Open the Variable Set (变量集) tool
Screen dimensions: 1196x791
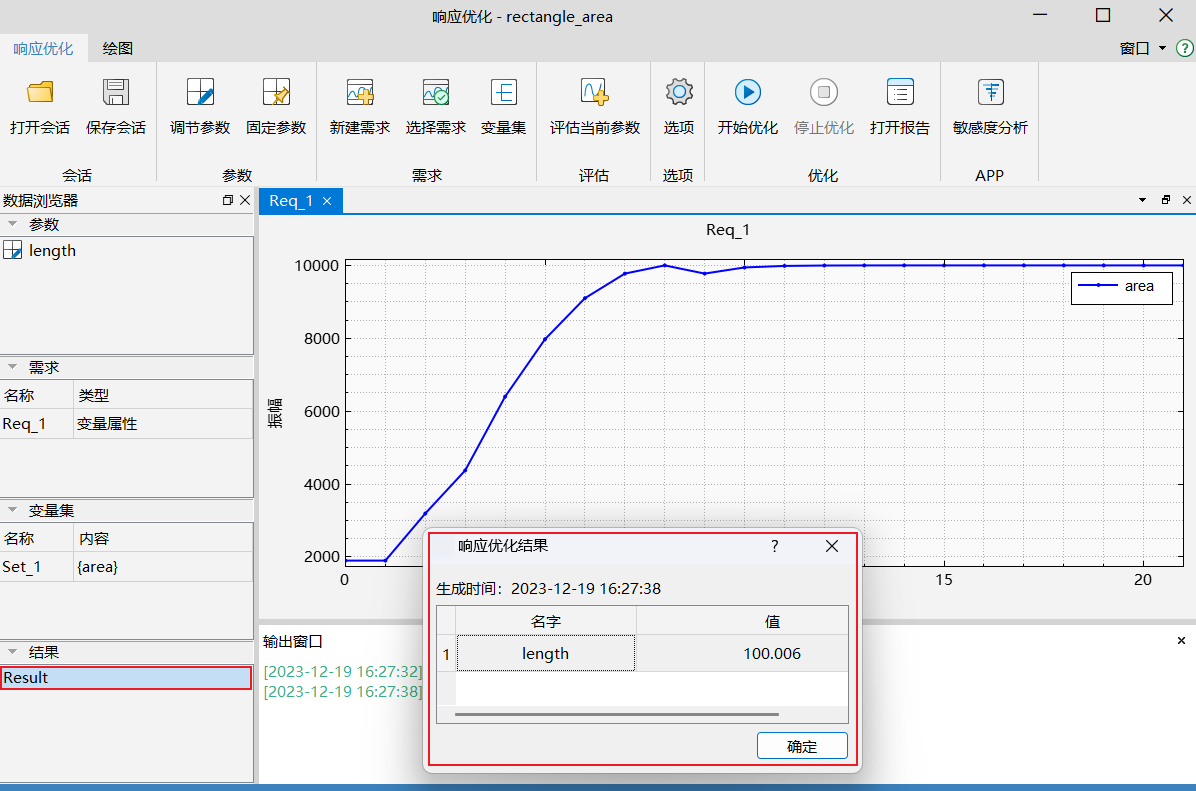(x=503, y=94)
